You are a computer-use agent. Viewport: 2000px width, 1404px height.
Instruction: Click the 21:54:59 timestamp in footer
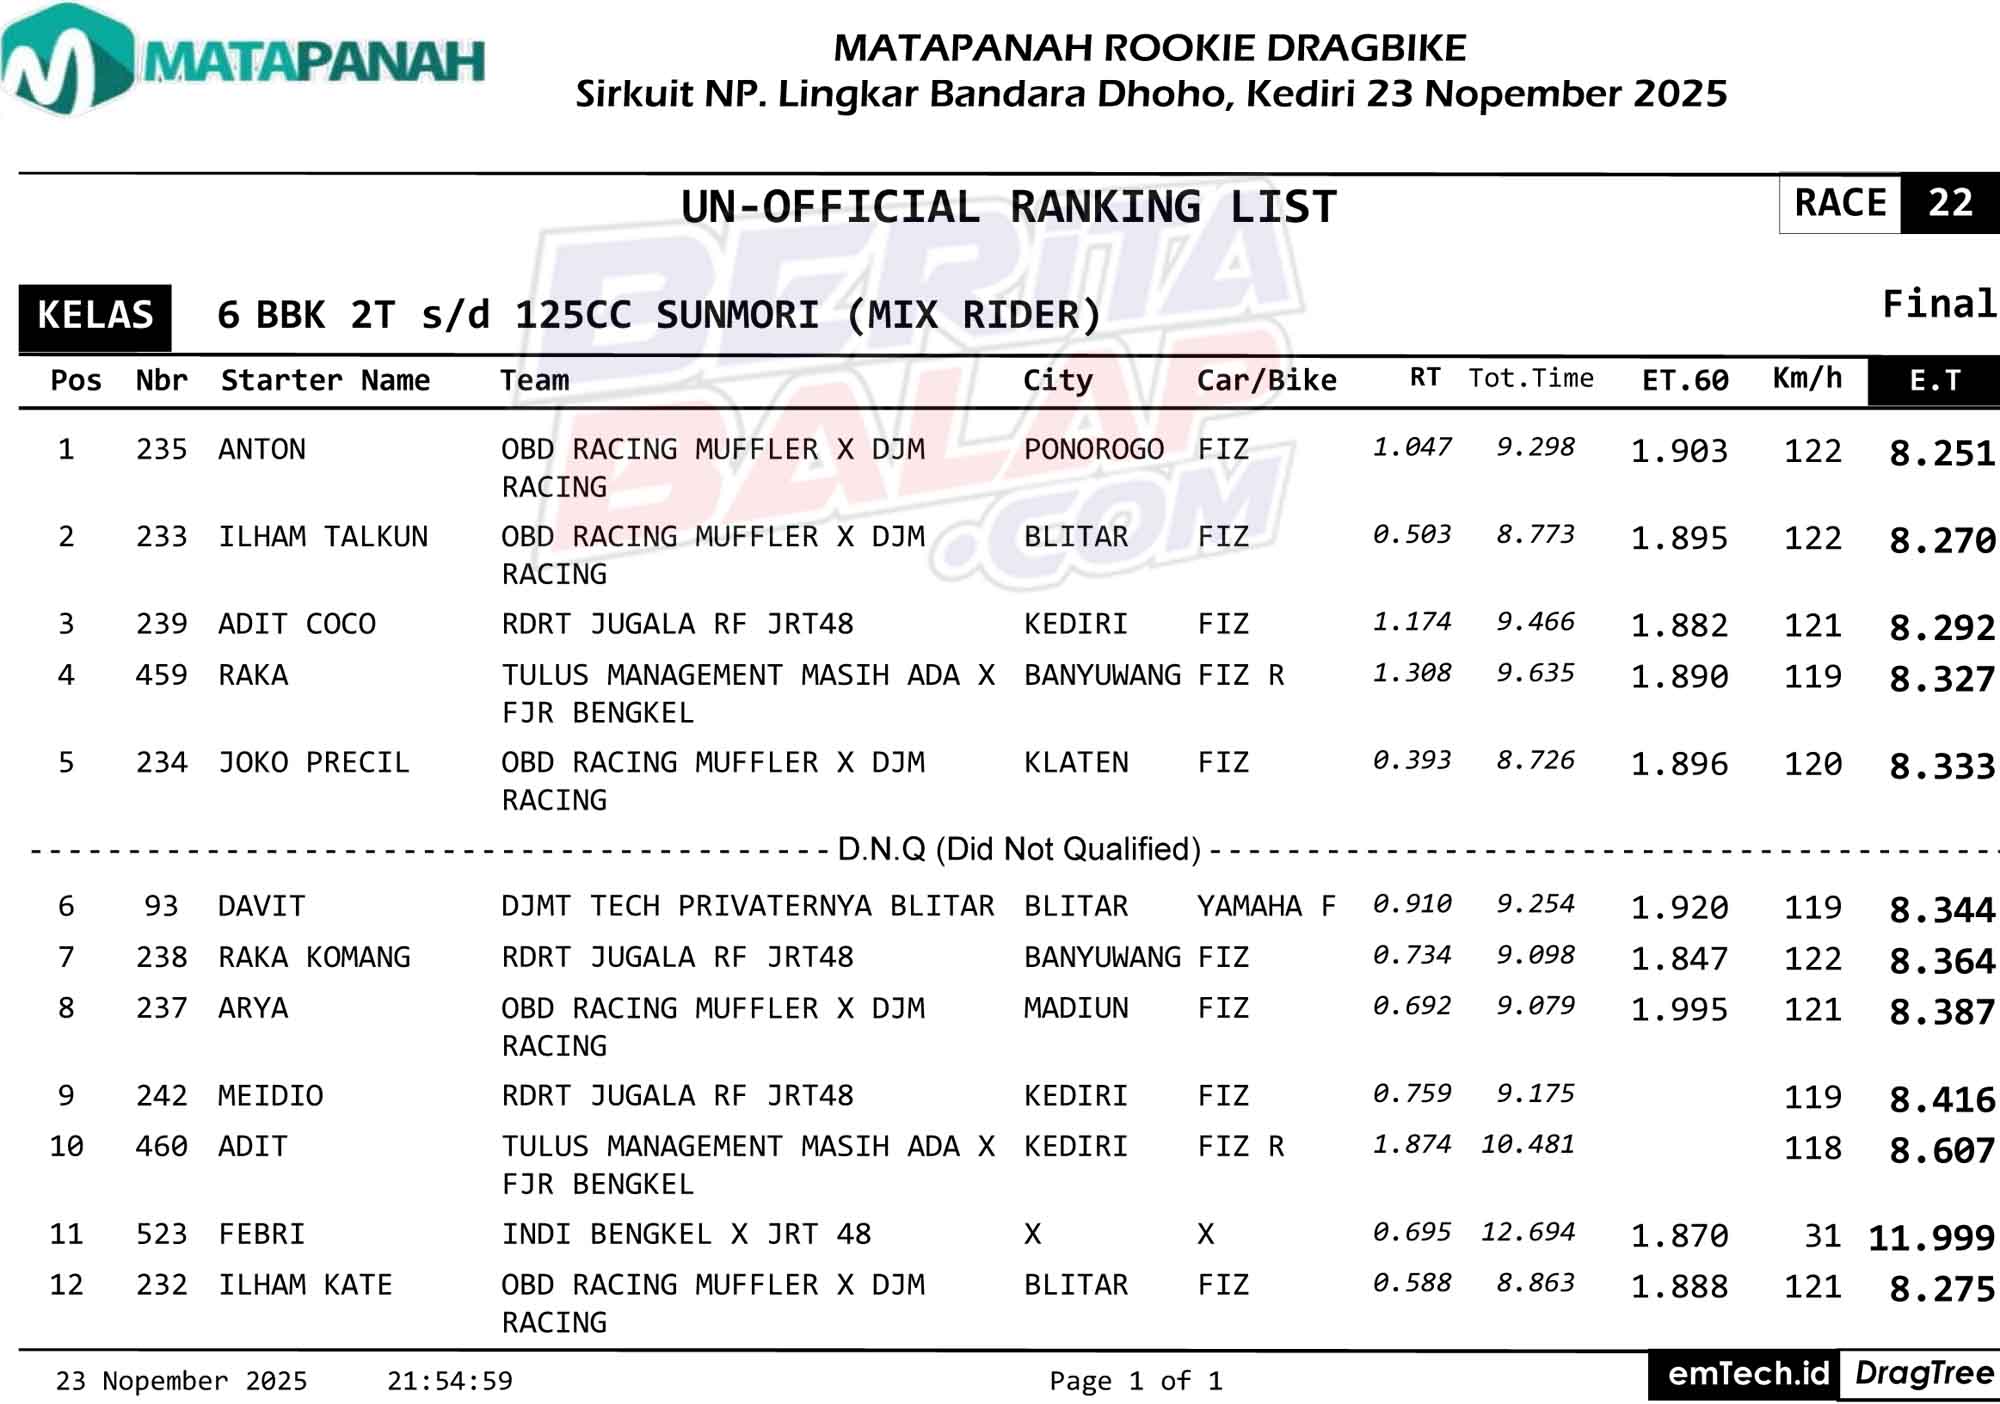tap(449, 1382)
